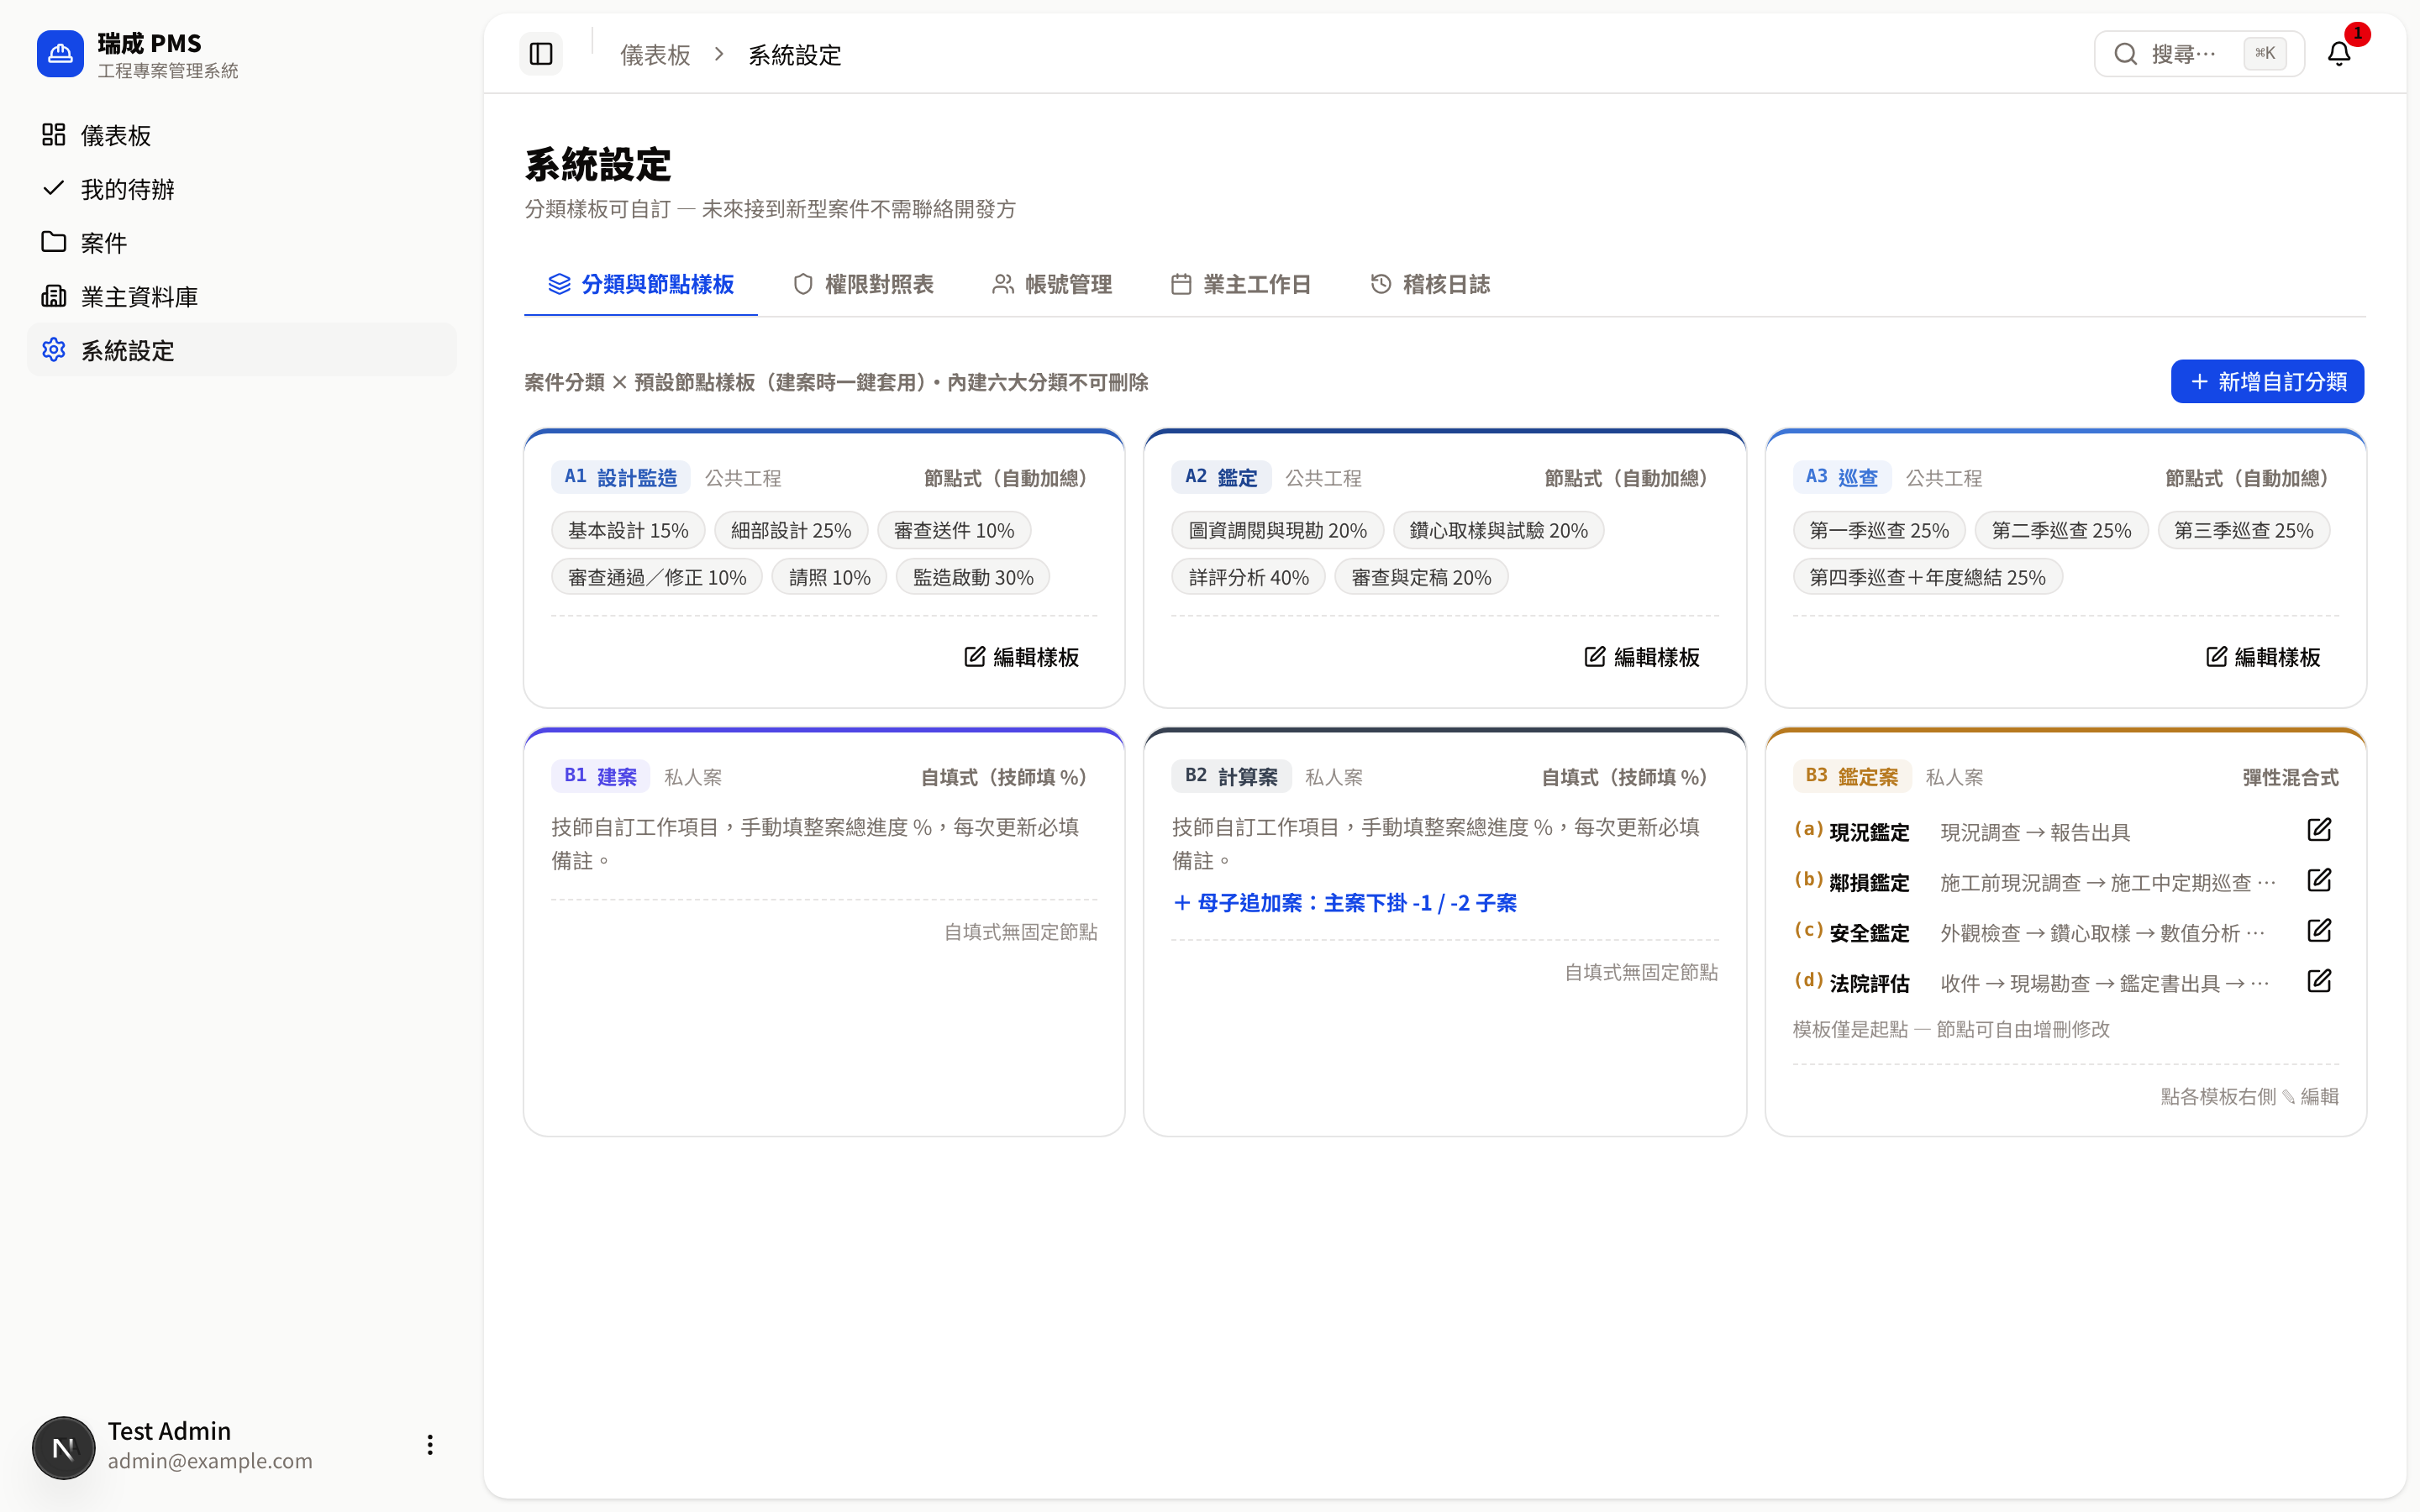Click the 細部設計 25% chip
The image size is (2420, 1512).
click(791, 530)
